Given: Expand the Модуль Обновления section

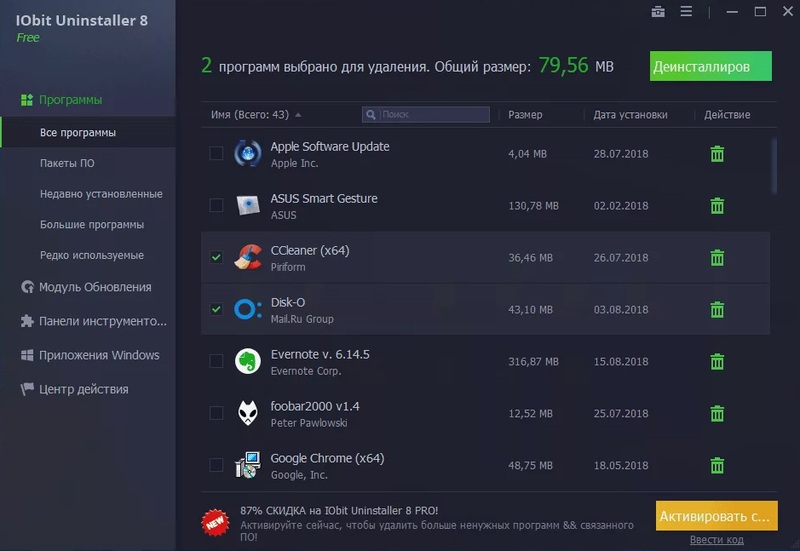Looking at the screenshot, I should (x=95, y=287).
